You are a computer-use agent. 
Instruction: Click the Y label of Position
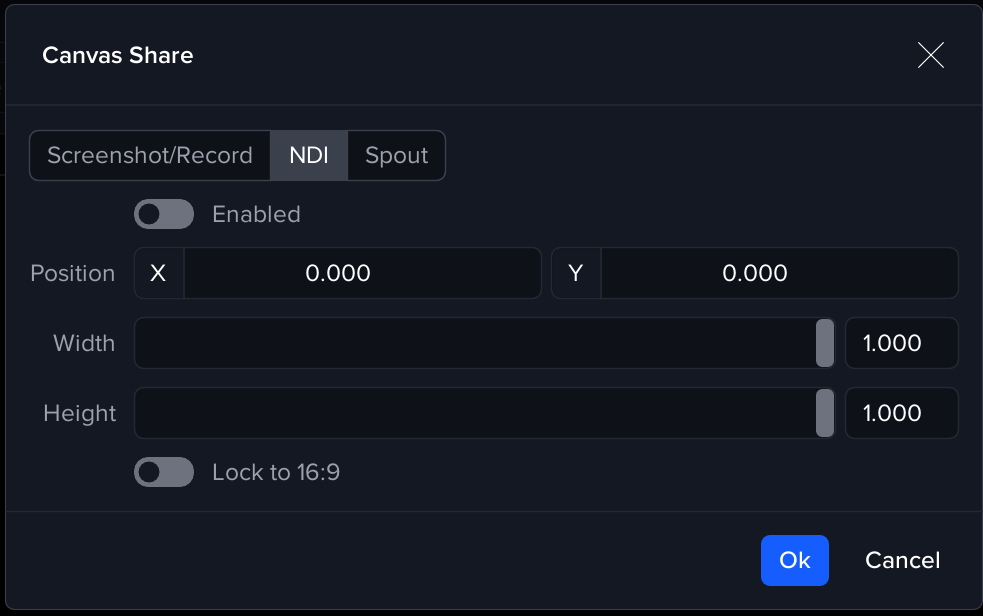click(x=576, y=273)
